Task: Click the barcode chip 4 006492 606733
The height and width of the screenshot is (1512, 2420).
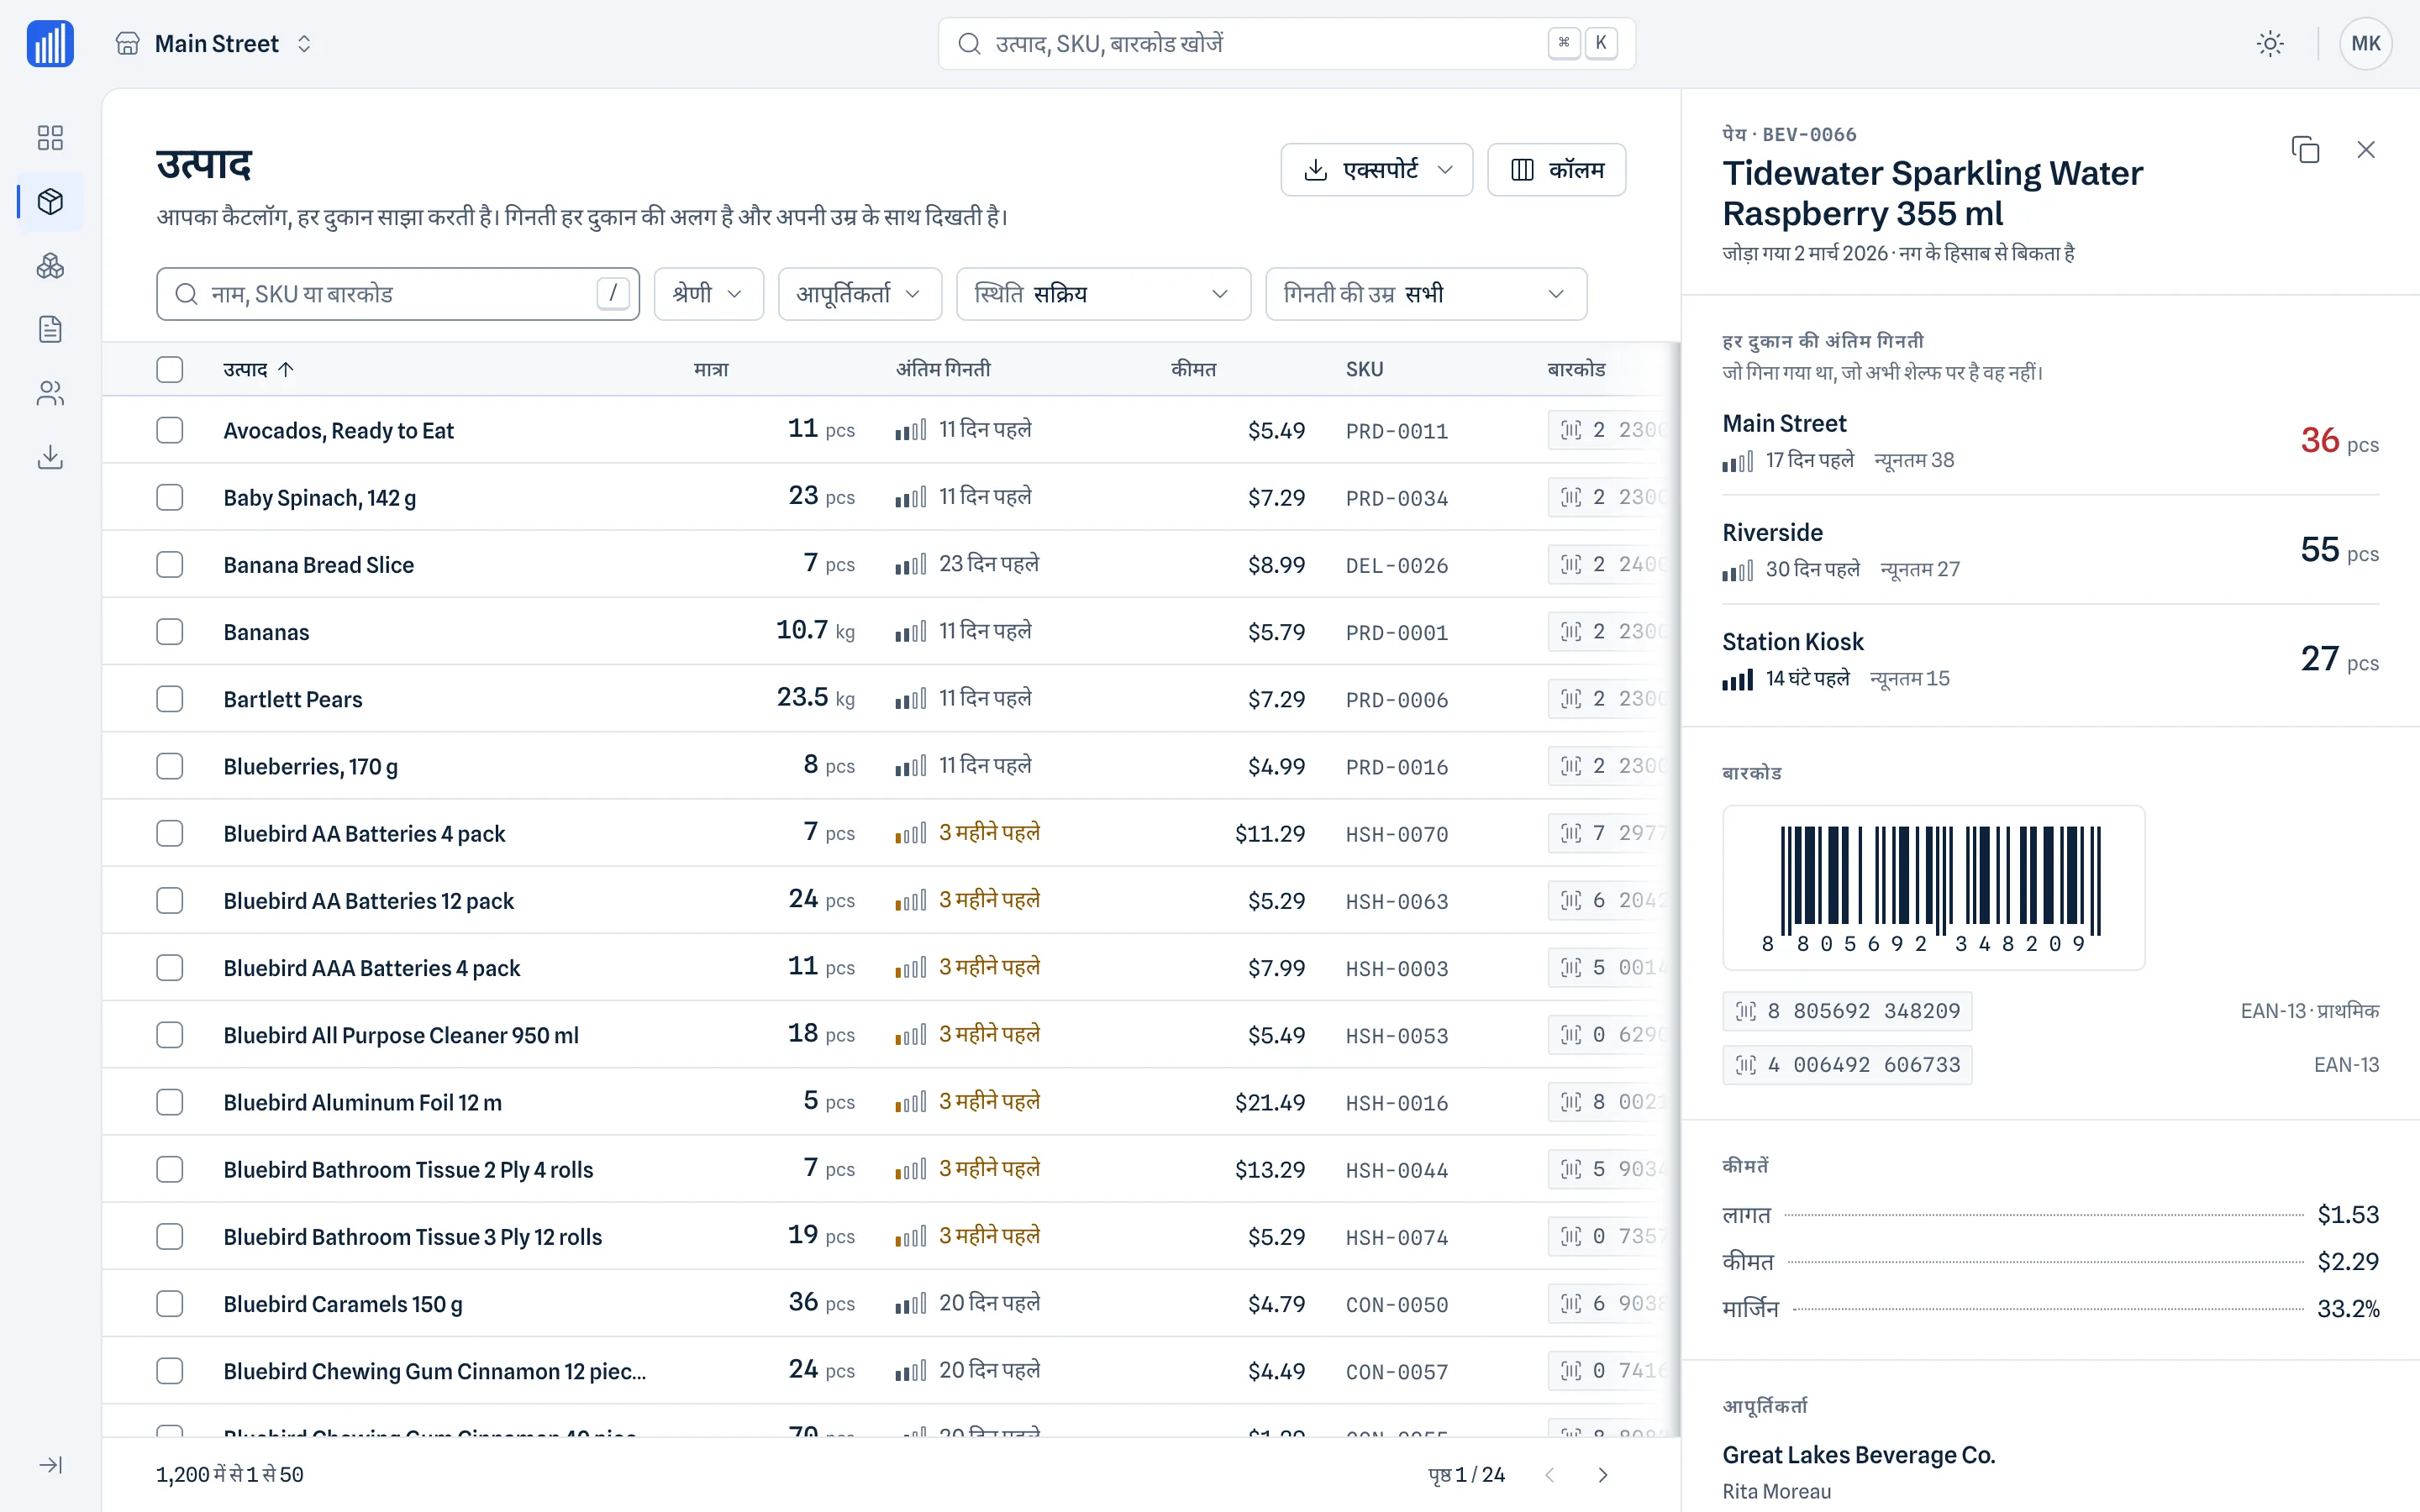Action: click(x=1847, y=1065)
